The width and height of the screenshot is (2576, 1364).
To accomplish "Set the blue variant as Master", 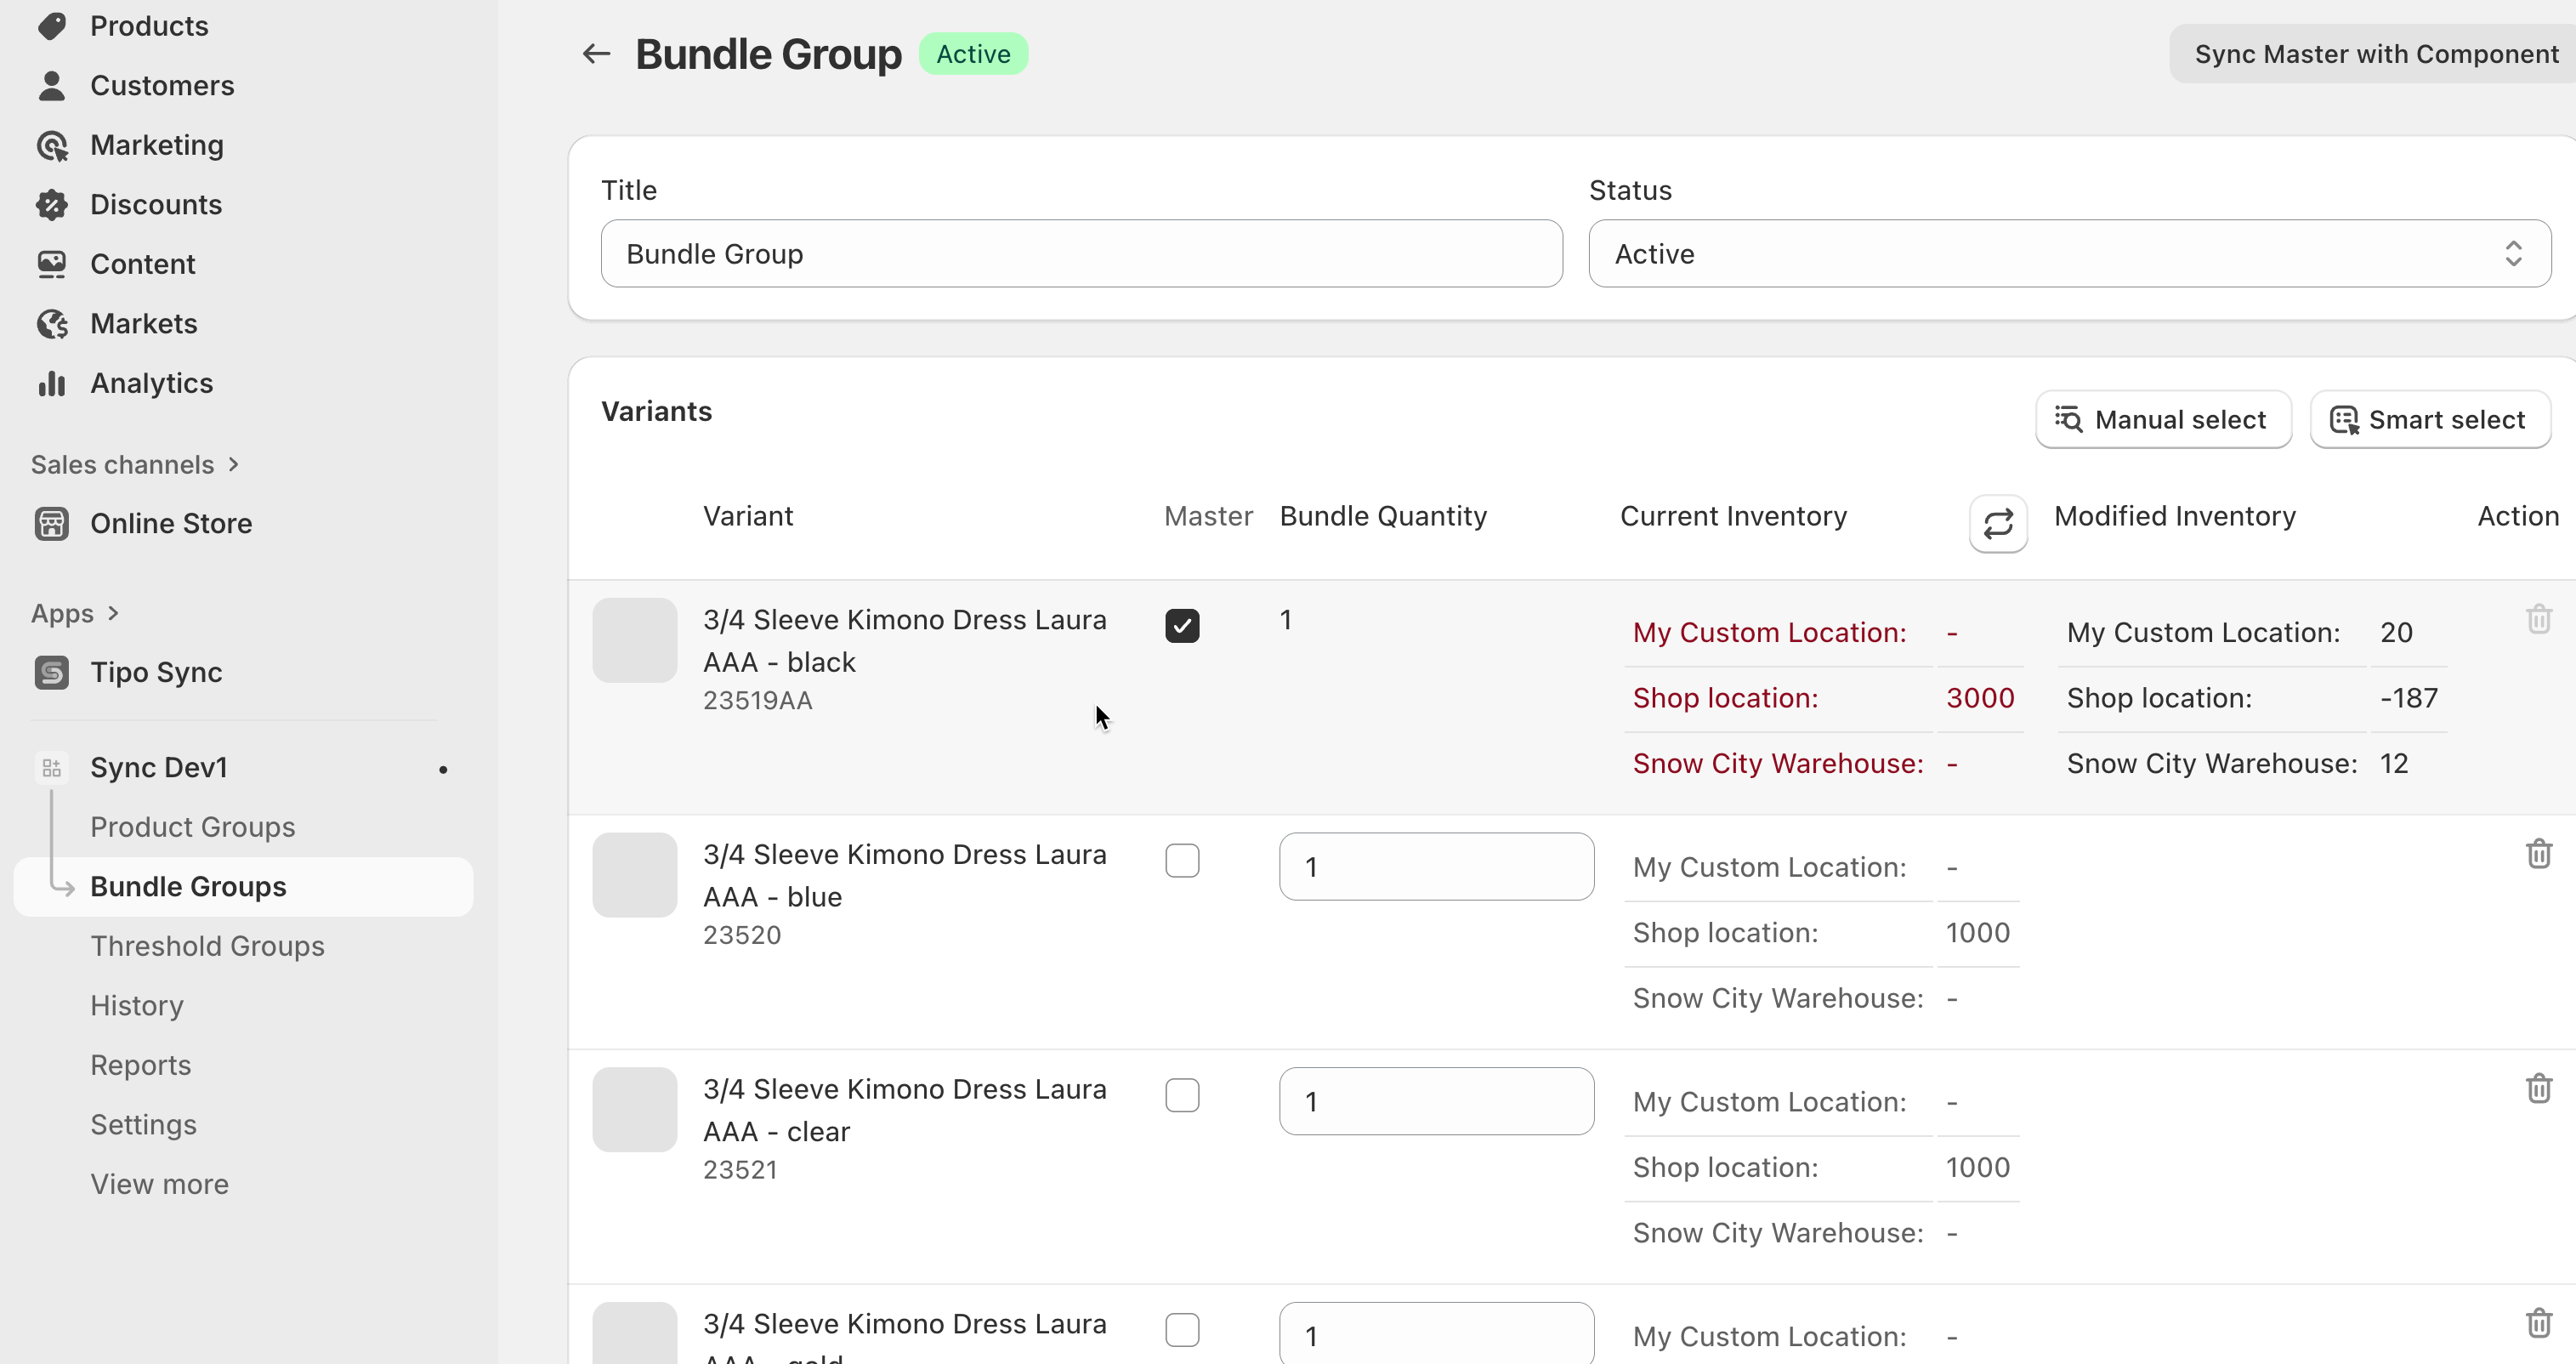I will pyautogui.click(x=1182, y=861).
